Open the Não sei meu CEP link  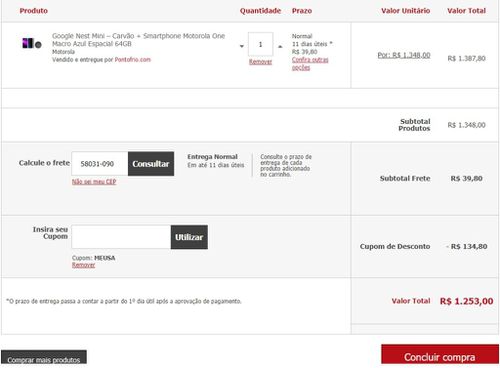click(x=94, y=182)
